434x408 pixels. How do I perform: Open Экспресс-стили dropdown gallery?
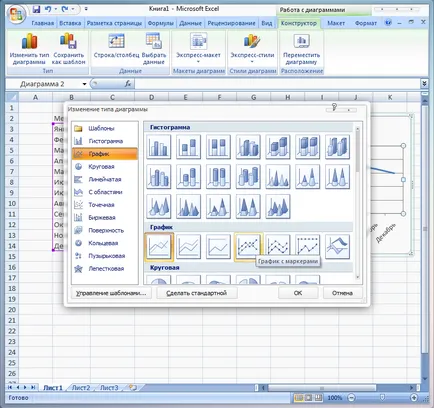pyautogui.click(x=252, y=49)
